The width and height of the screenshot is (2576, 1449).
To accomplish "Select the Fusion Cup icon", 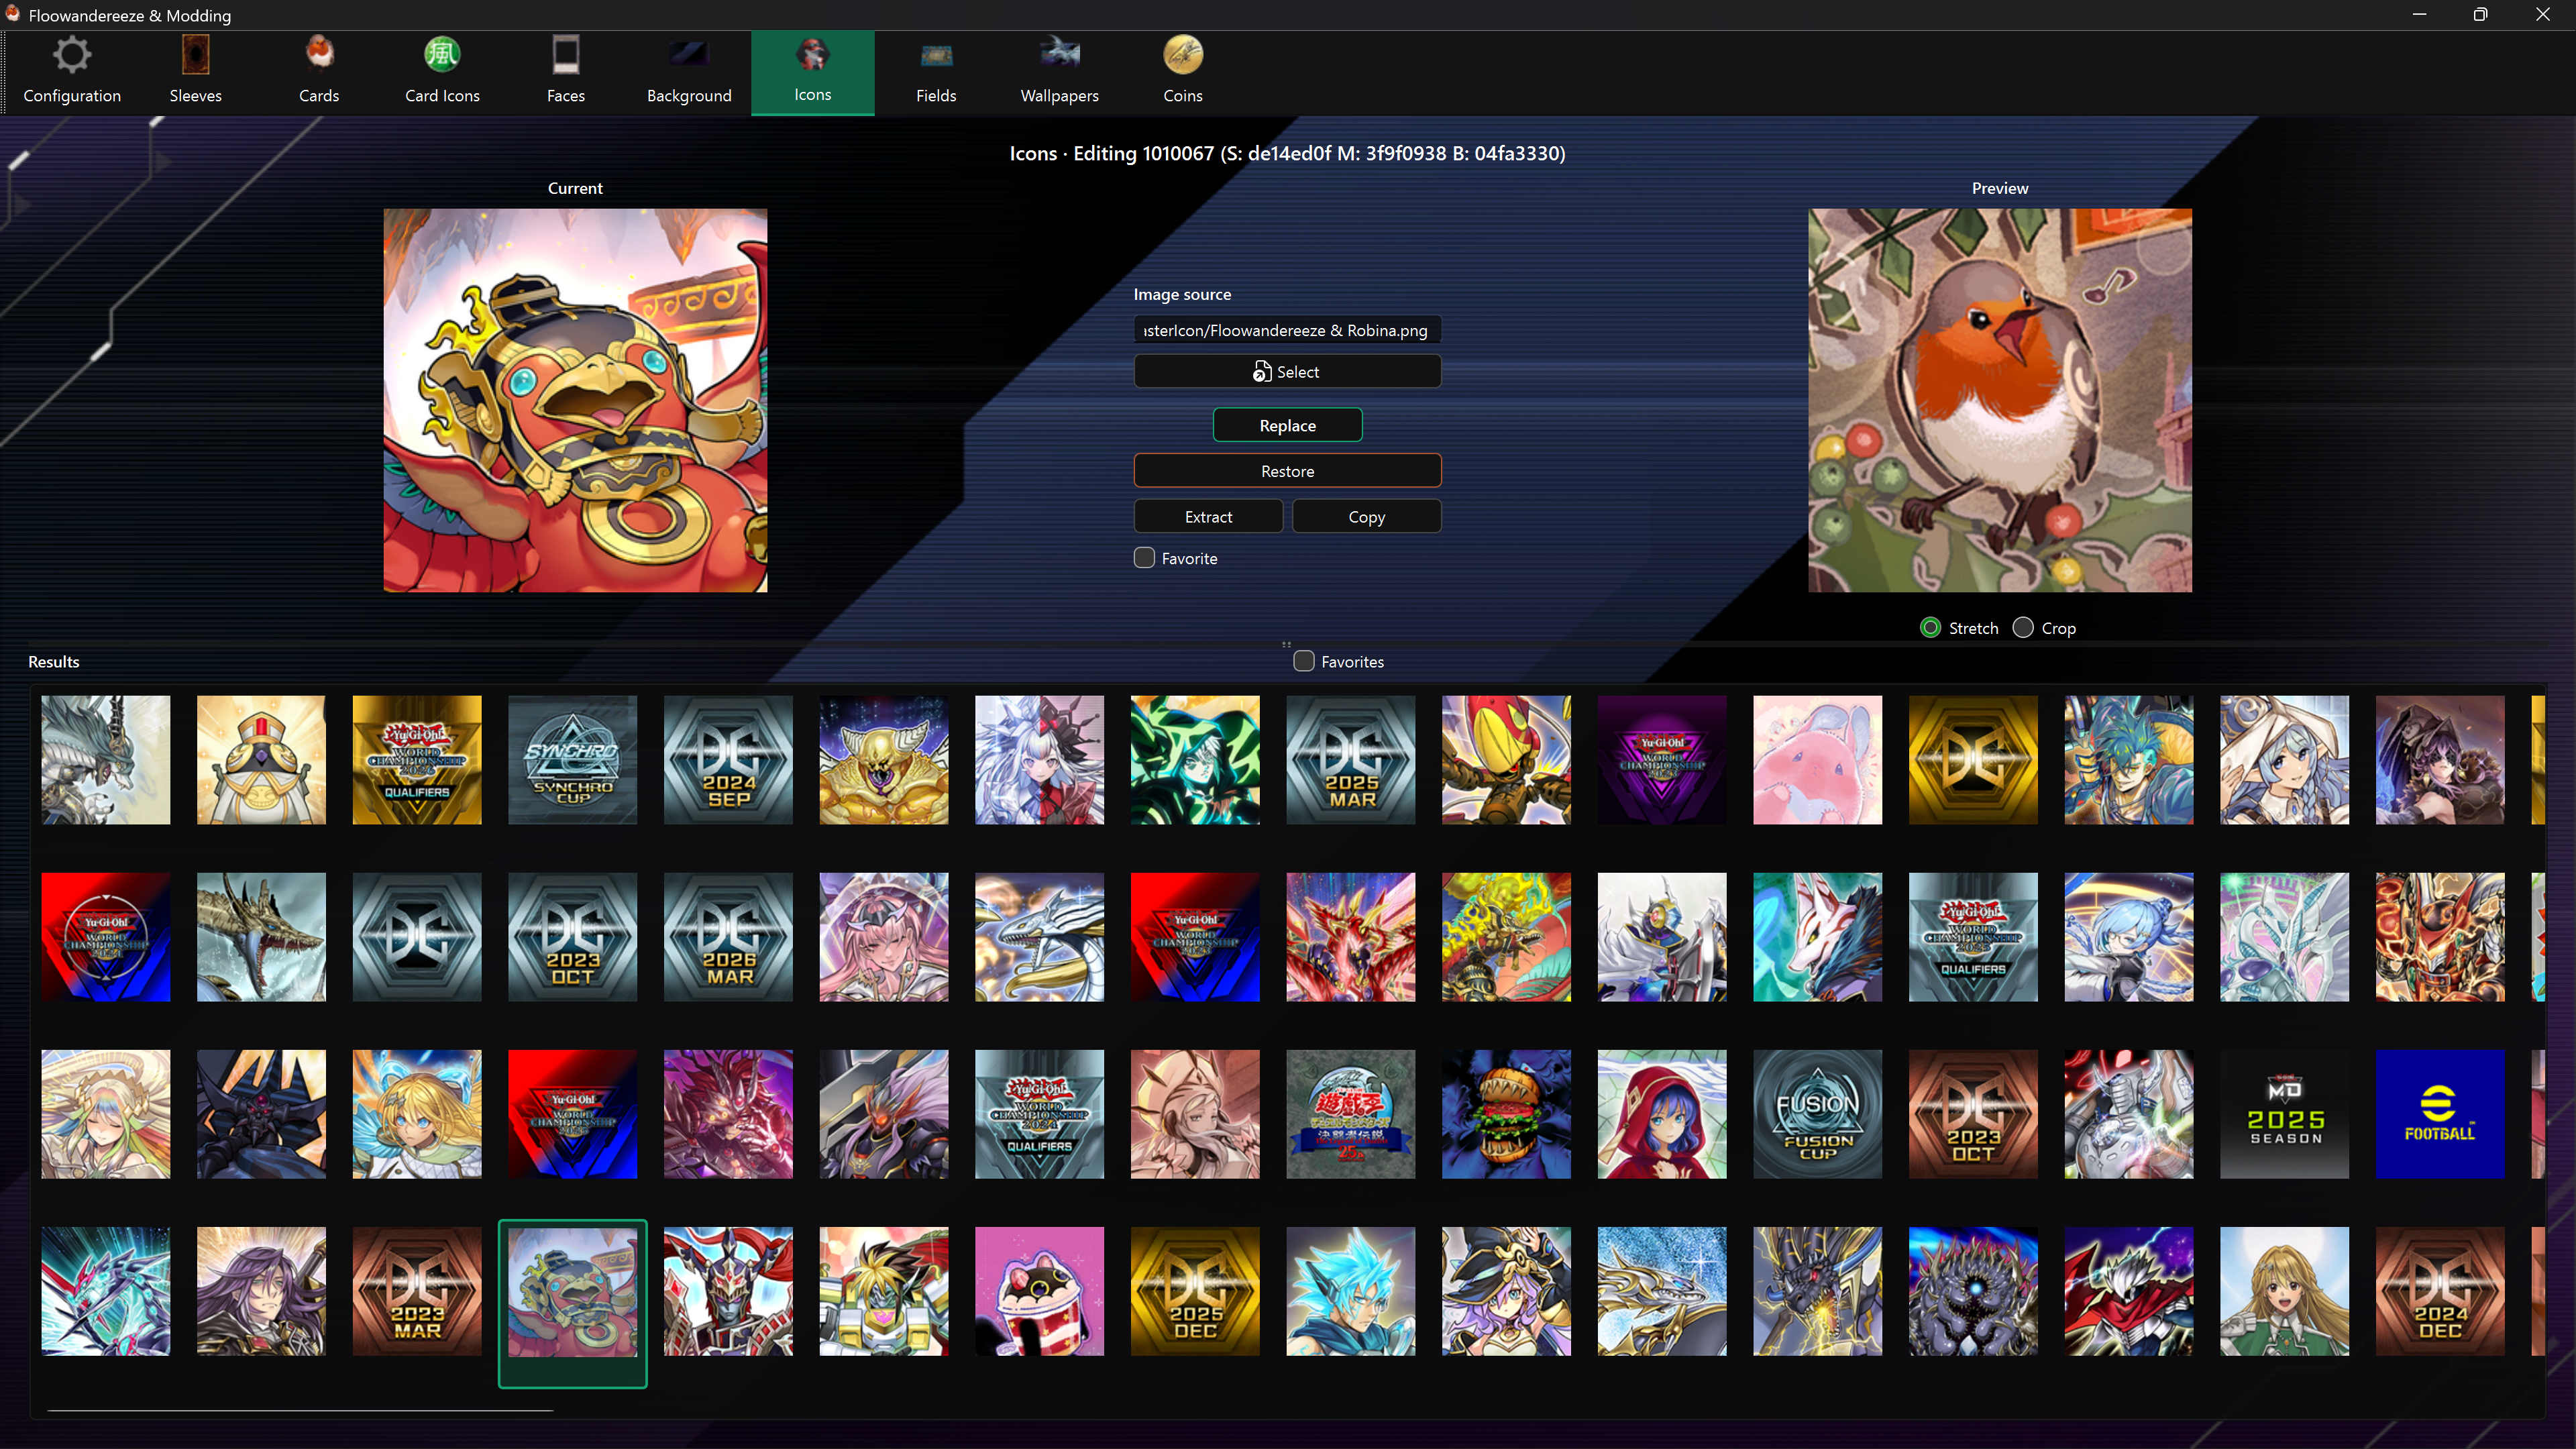I will 1818,1114.
